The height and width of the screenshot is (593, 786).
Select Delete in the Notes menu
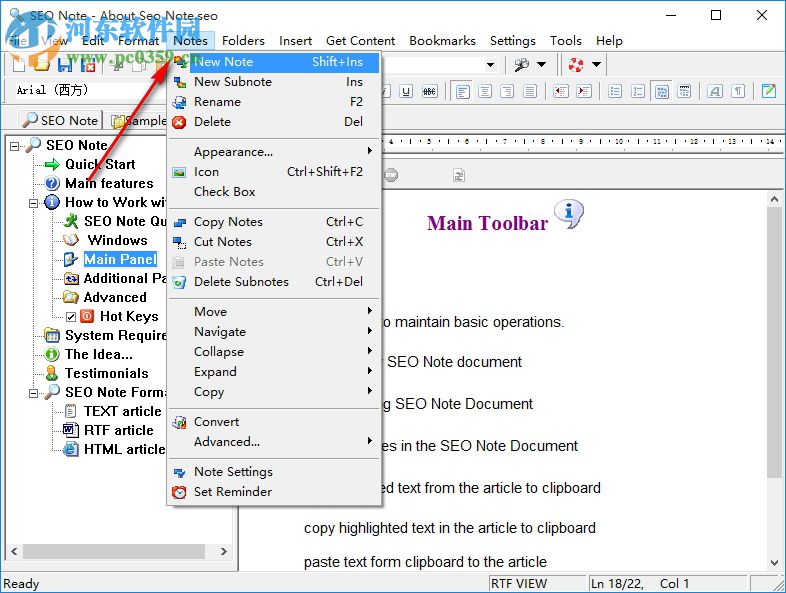[274, 122]
